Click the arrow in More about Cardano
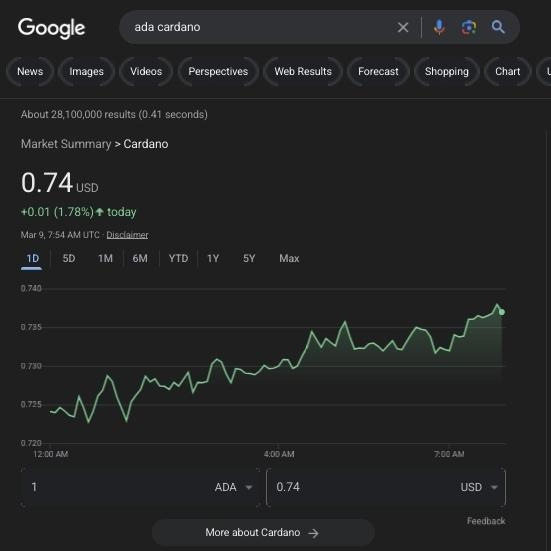Screen dimensions: 551x551 coord(313,533)
